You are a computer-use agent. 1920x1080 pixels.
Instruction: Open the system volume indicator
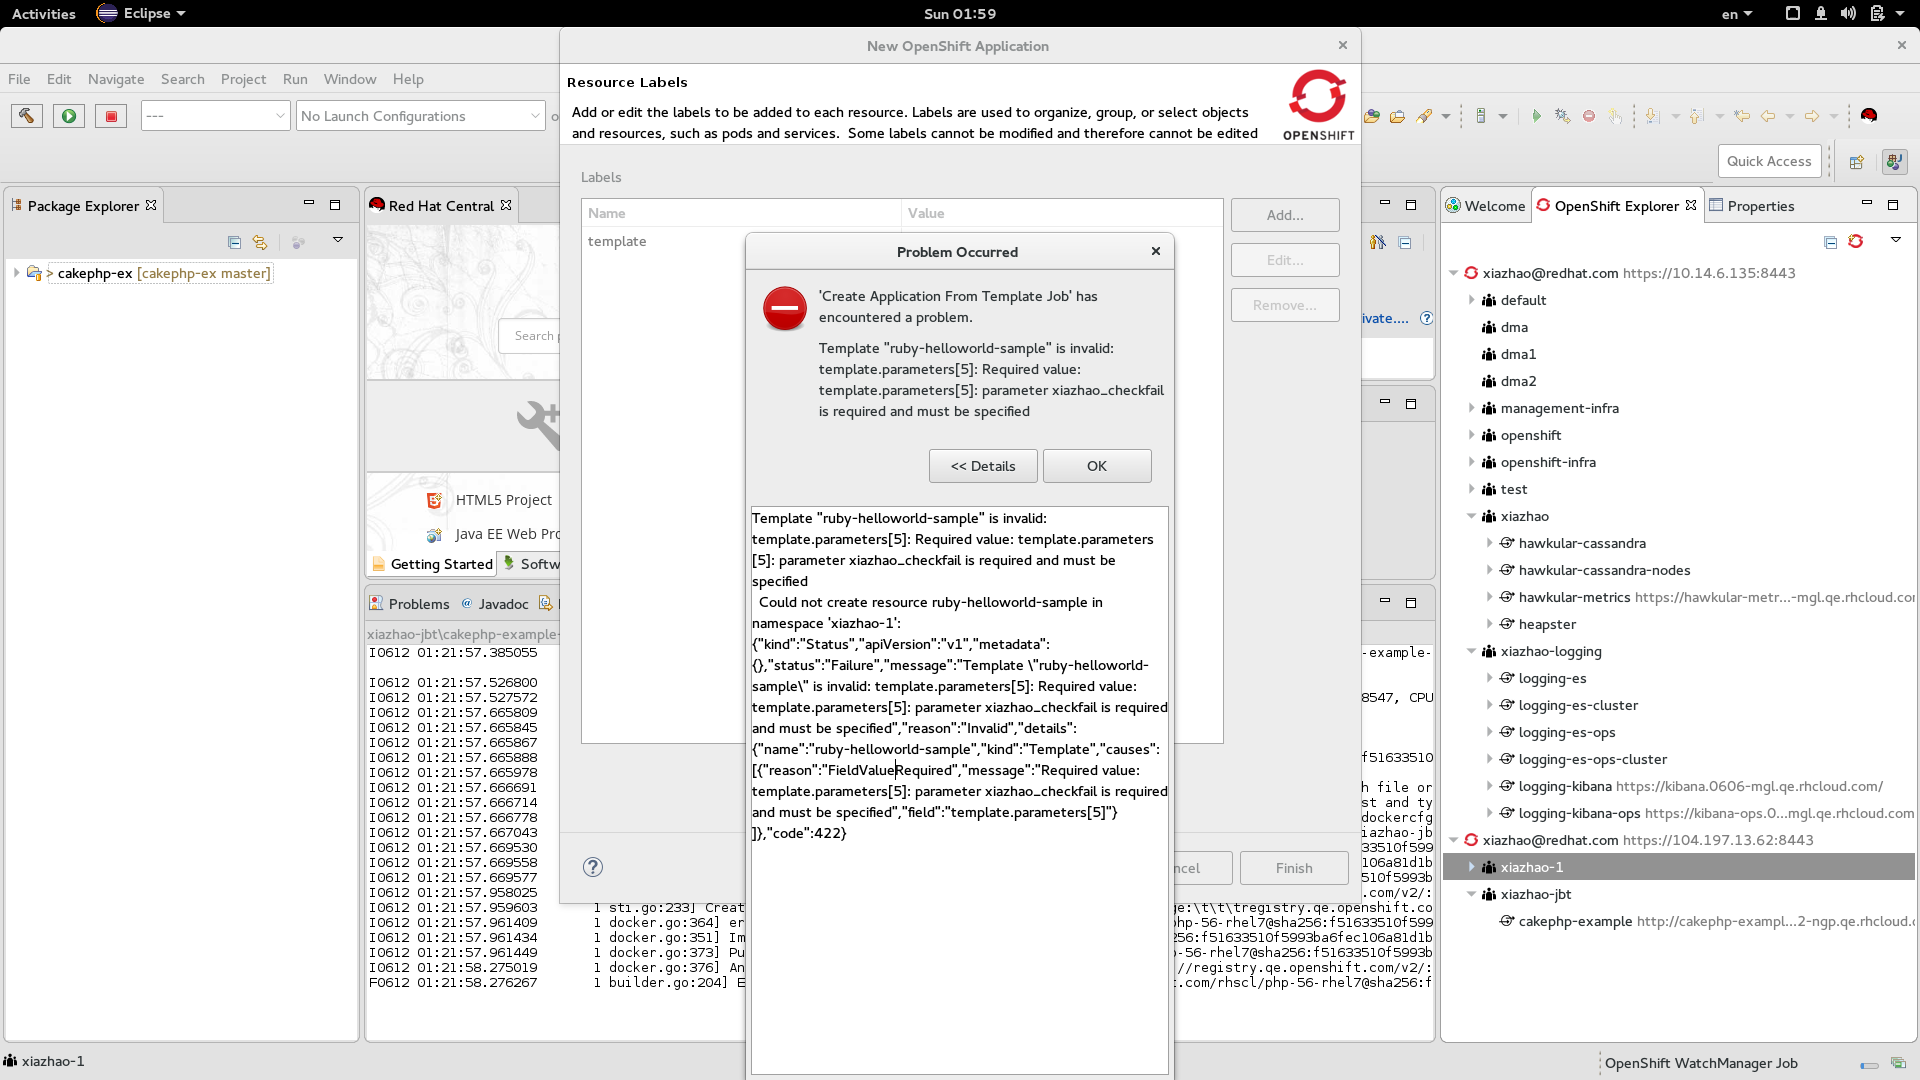[x=1848, y=13]
